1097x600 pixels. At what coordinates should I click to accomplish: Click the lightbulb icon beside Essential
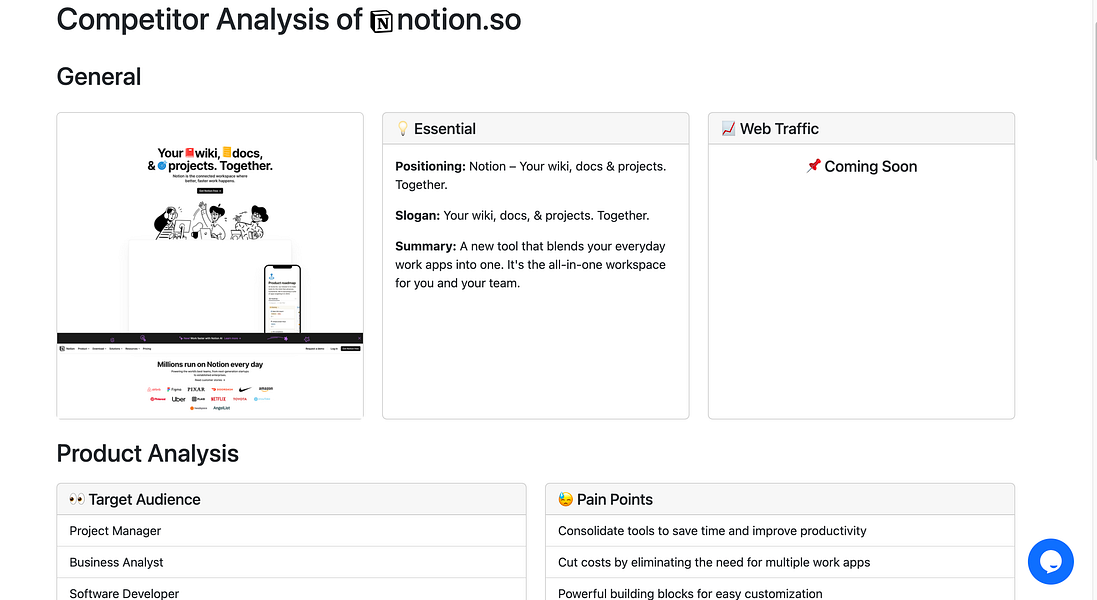point(403,129)
